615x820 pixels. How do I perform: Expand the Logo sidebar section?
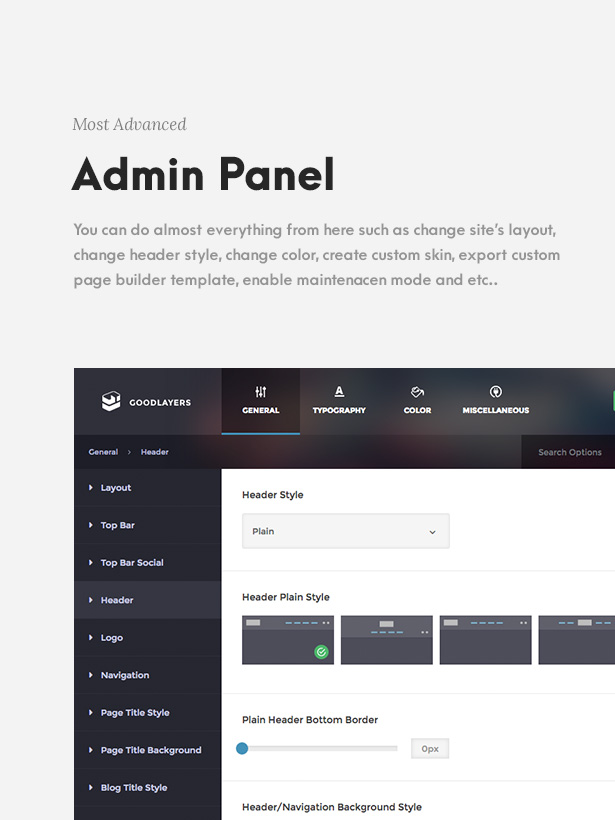pyautogui.click(x=112, y=638)
